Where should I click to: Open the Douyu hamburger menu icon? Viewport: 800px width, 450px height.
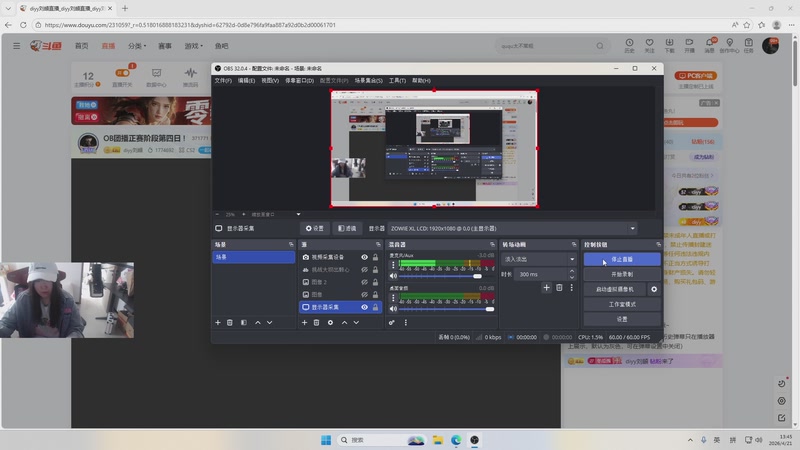pyautogui.click(x=17, y=46)
